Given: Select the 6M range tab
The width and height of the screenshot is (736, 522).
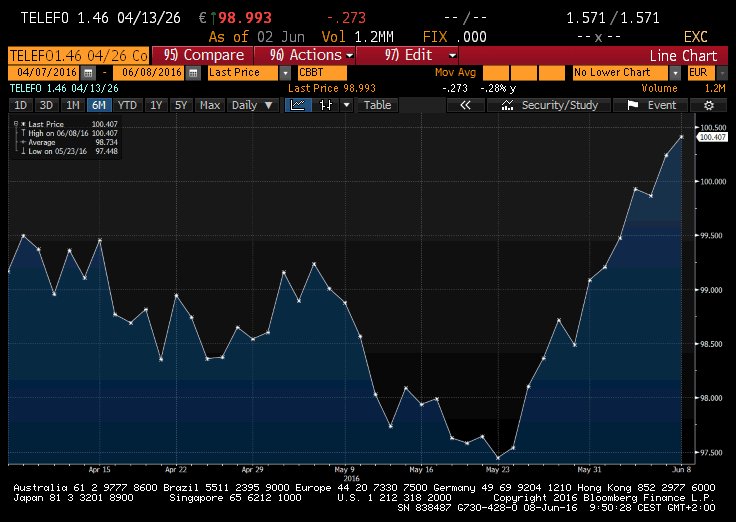Looking at the screenshot, I should (99, 105).
